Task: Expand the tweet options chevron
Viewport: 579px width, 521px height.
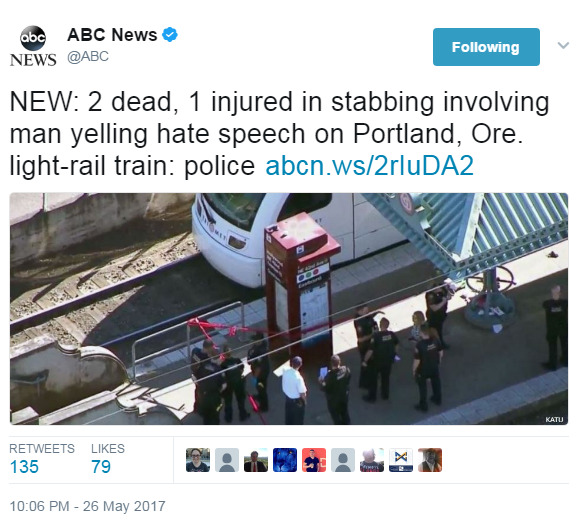Action: tap(563, 45)
